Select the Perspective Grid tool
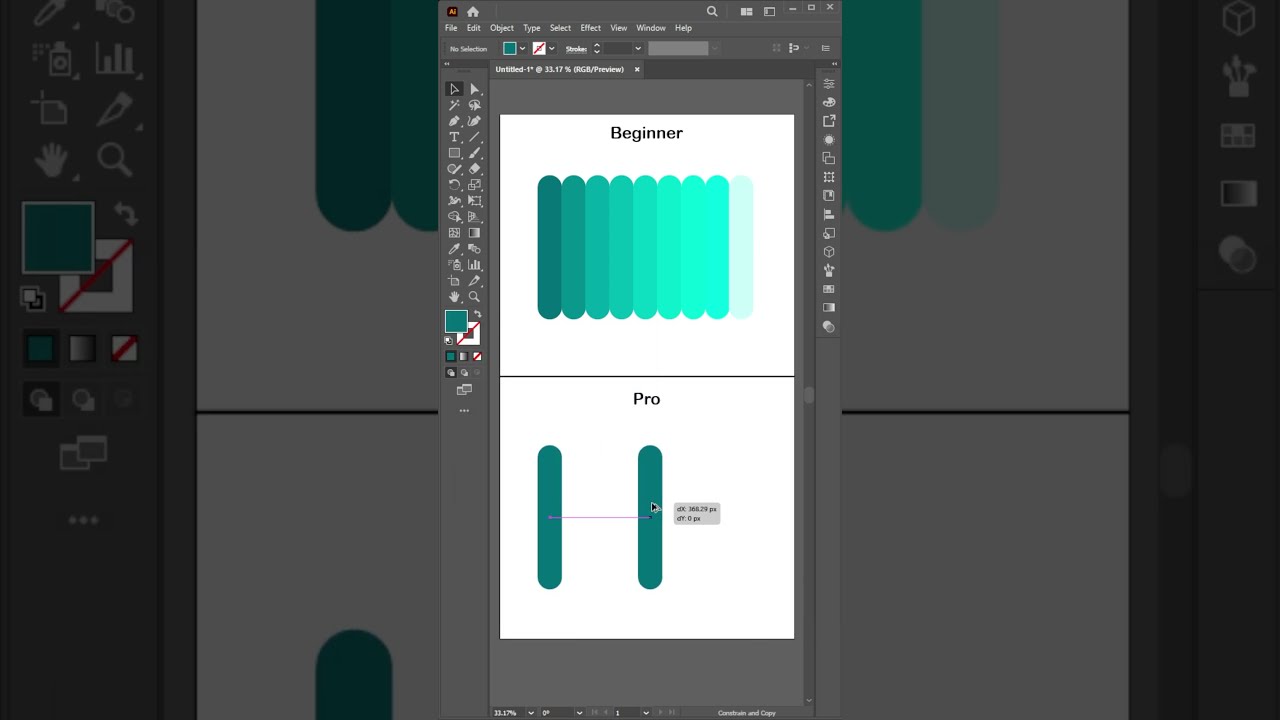This screenshot has height=720, width=1280. [x=474, y=217]
